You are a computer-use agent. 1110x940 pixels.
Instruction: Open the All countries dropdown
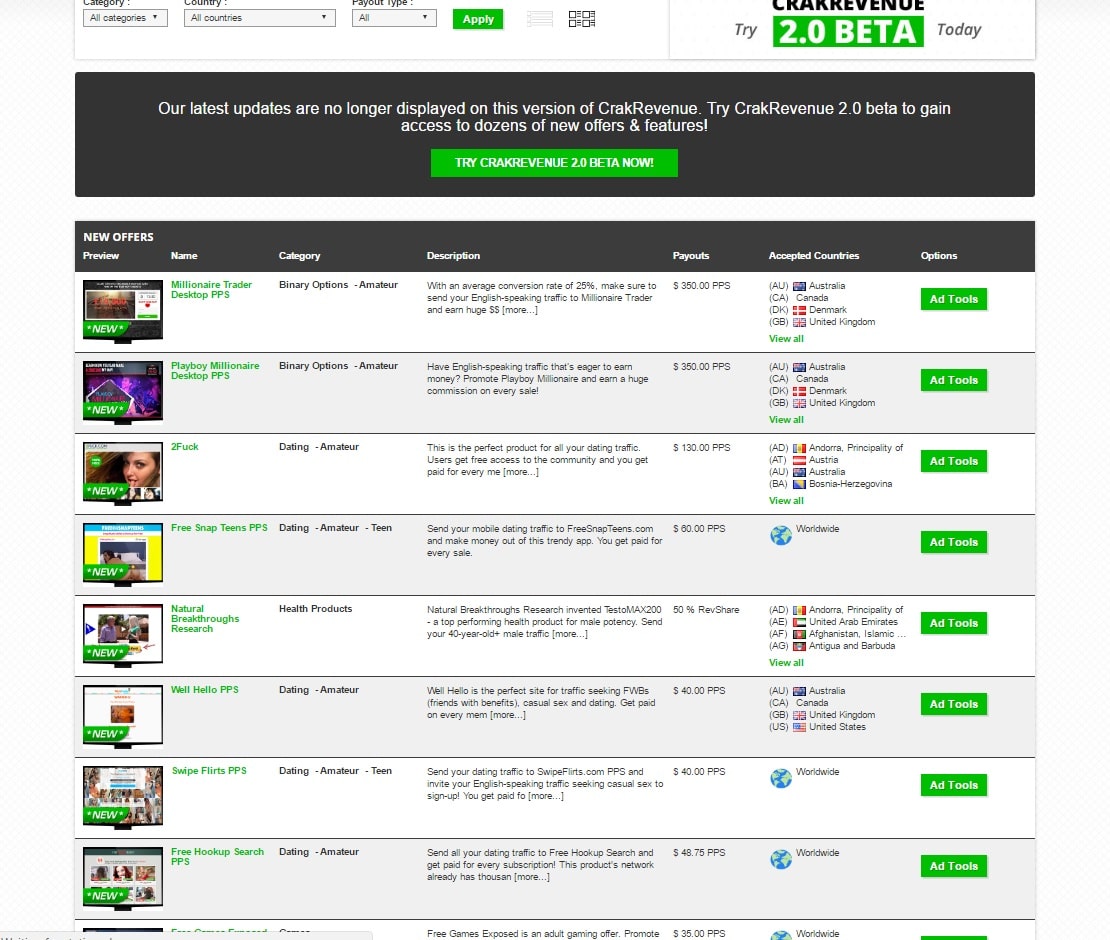[259, 18]
